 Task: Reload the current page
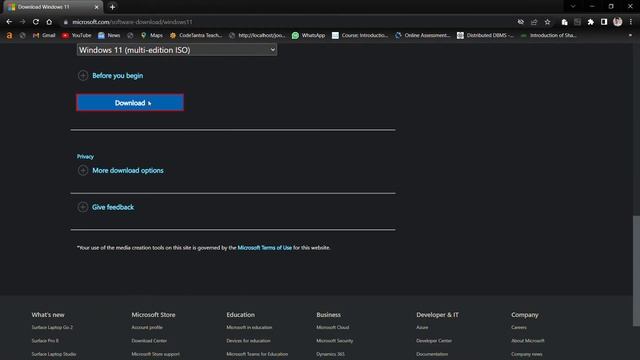pyautogui.click(x=36, y=22)
